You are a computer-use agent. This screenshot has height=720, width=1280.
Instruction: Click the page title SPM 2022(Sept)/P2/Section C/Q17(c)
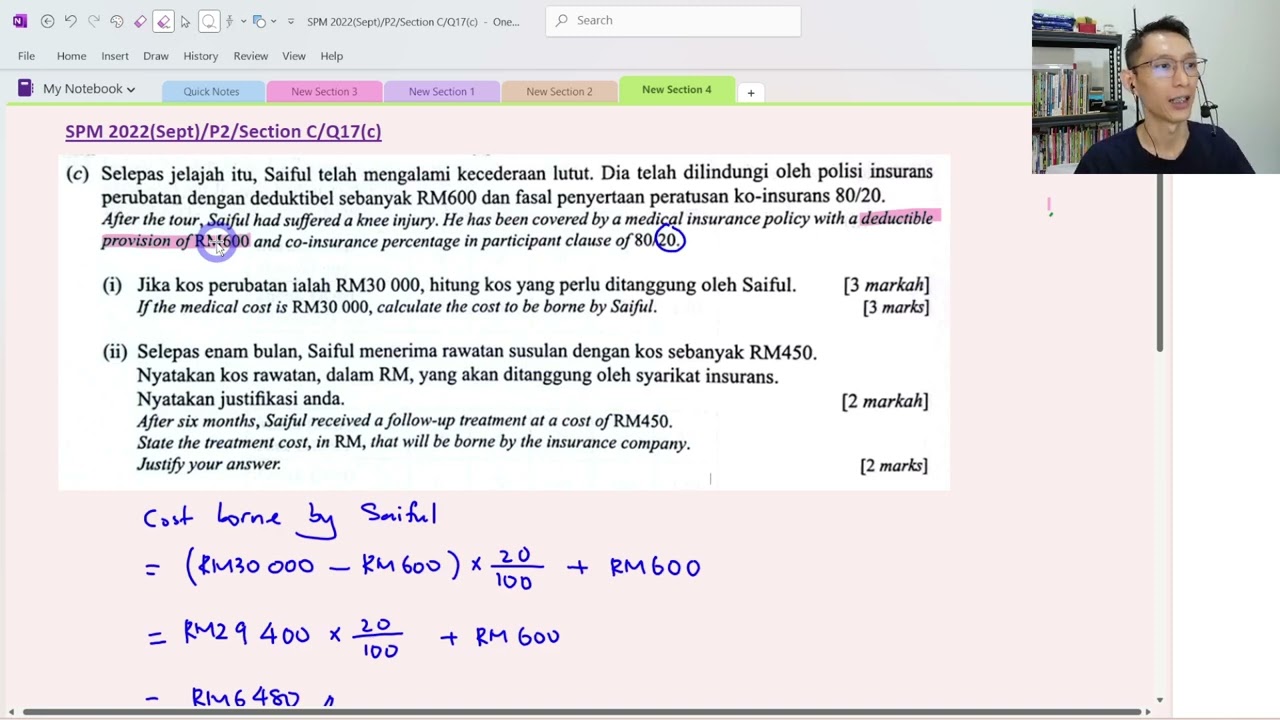(223, 131)
